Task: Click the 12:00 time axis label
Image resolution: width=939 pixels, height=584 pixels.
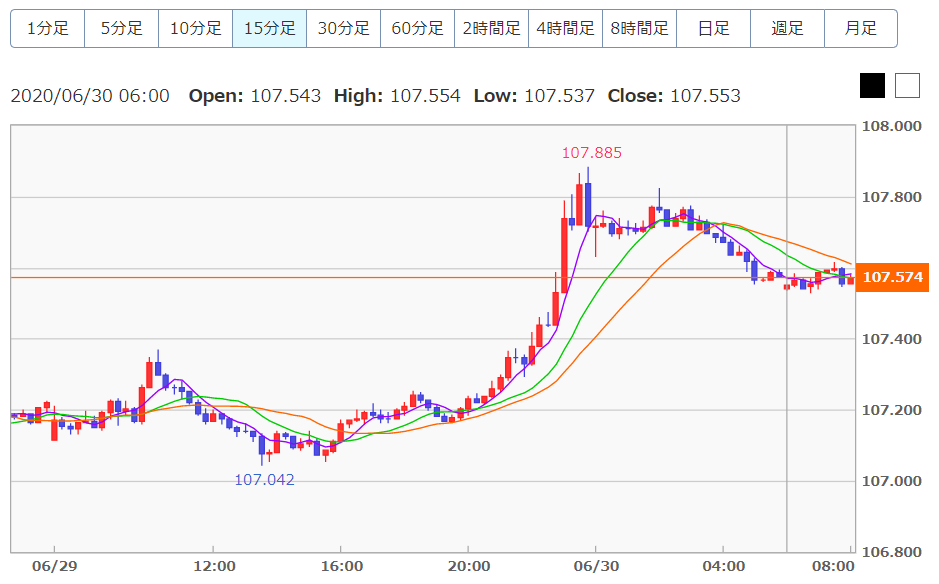Action: point(214,567)
